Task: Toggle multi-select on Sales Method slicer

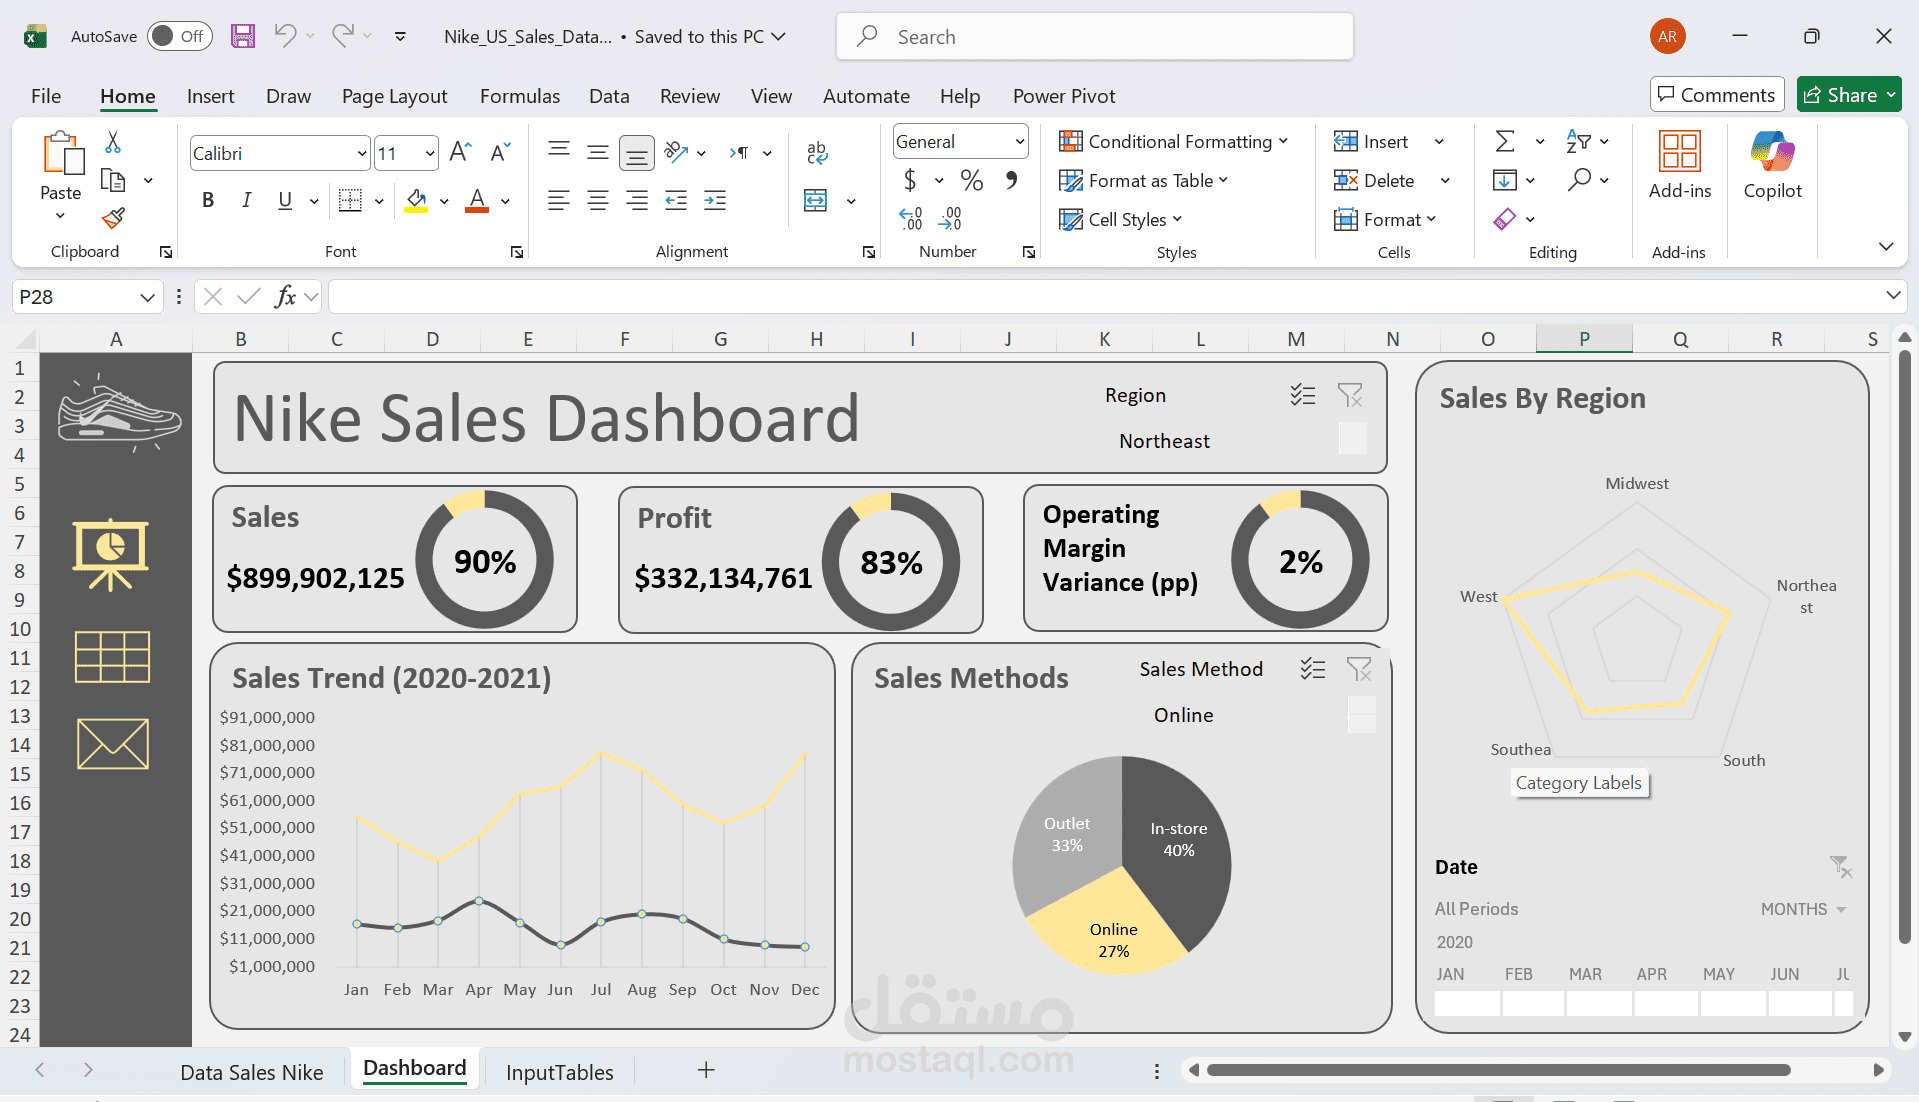Action: (x=1313, y=669)
